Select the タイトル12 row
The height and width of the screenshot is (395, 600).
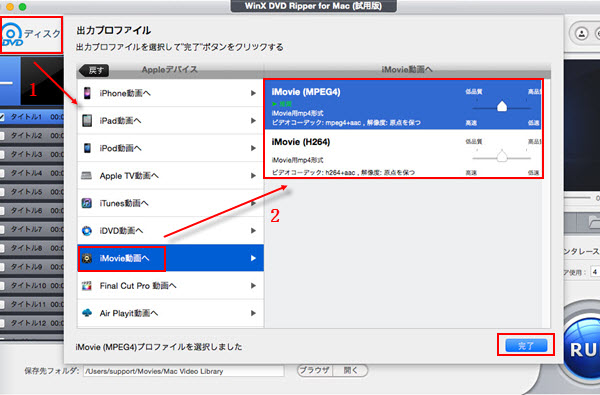[32, 323]
